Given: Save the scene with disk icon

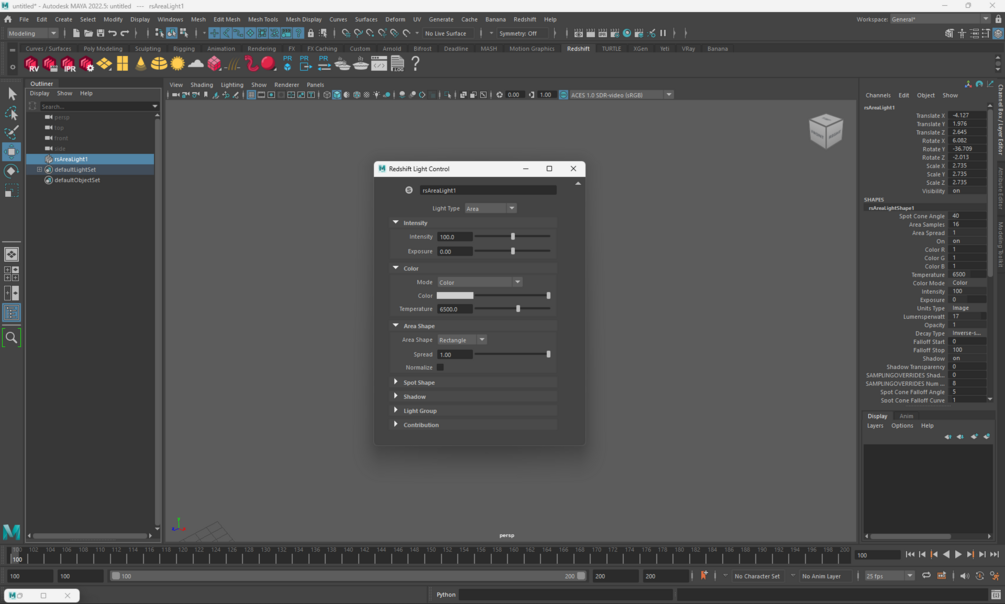Looking at the screenshot, I should coord(101,33).
